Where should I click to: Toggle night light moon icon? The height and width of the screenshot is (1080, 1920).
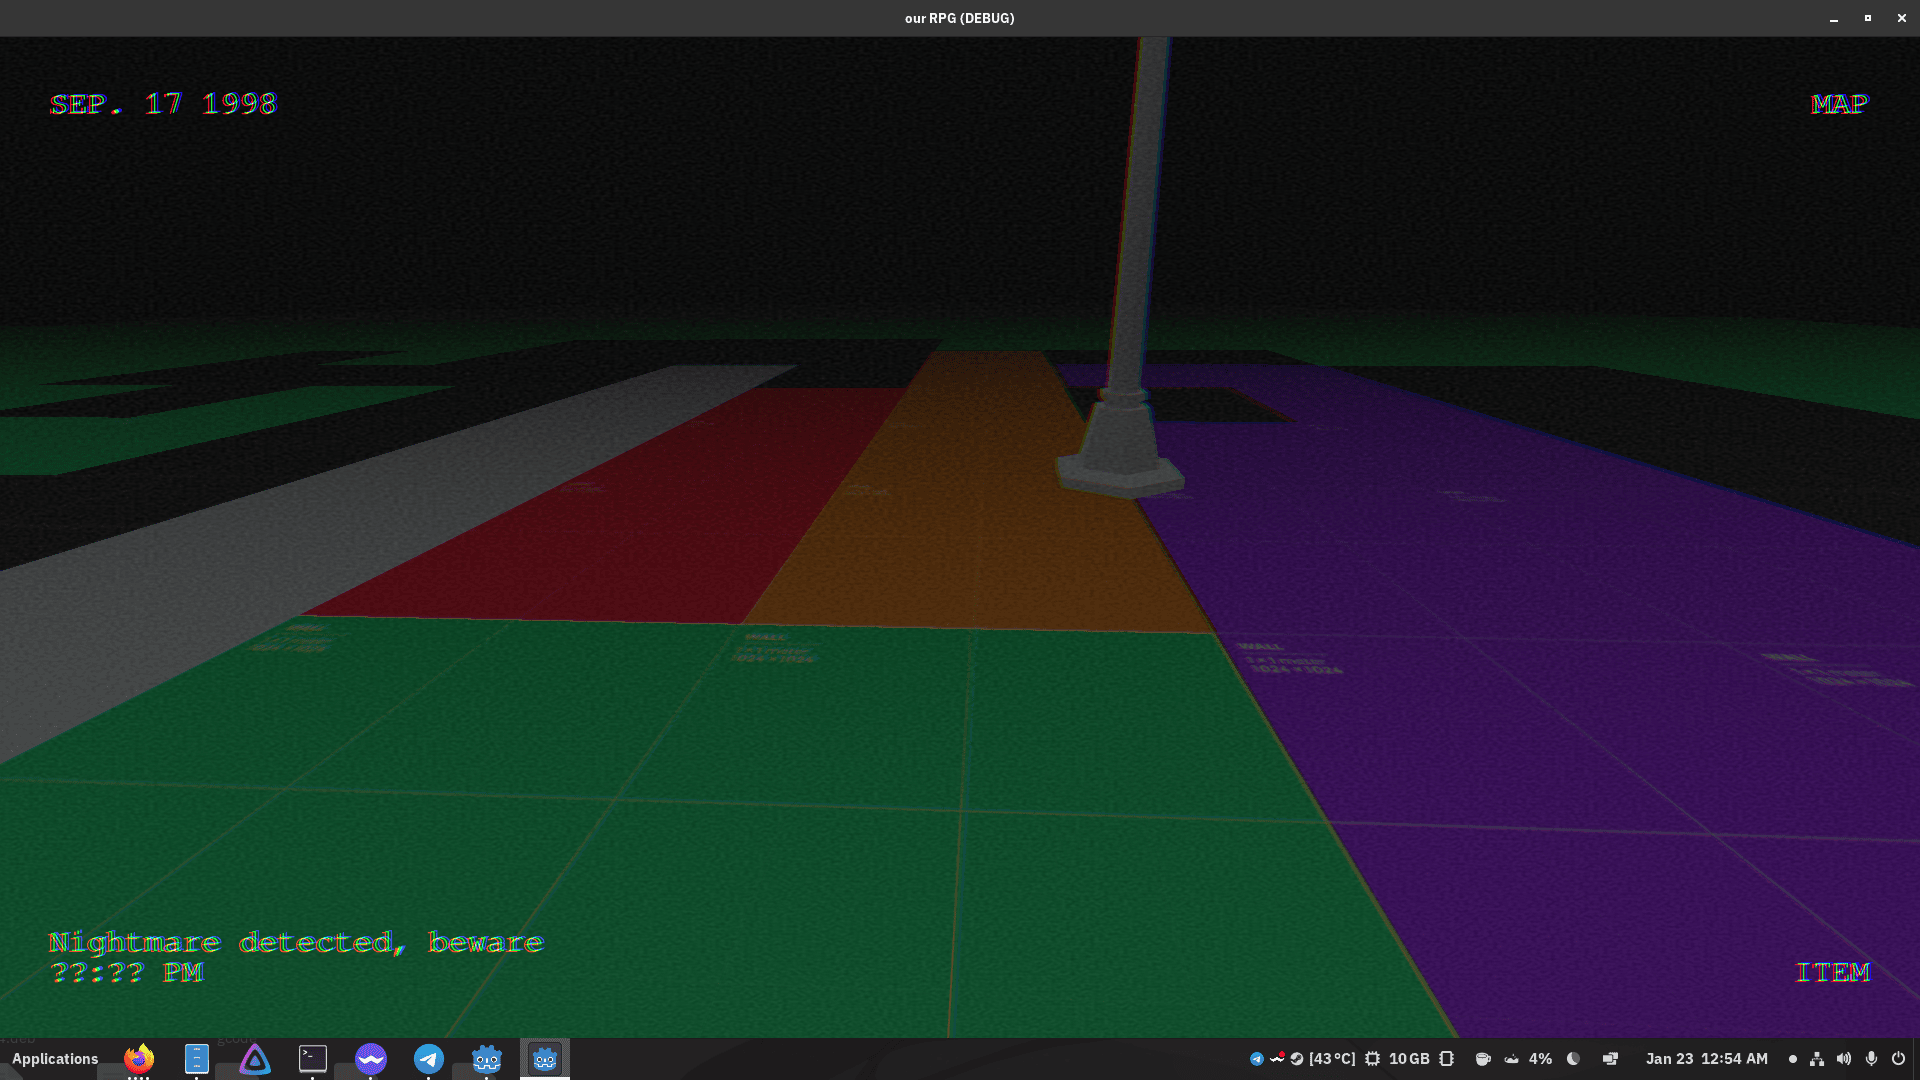(1573, 1059)
